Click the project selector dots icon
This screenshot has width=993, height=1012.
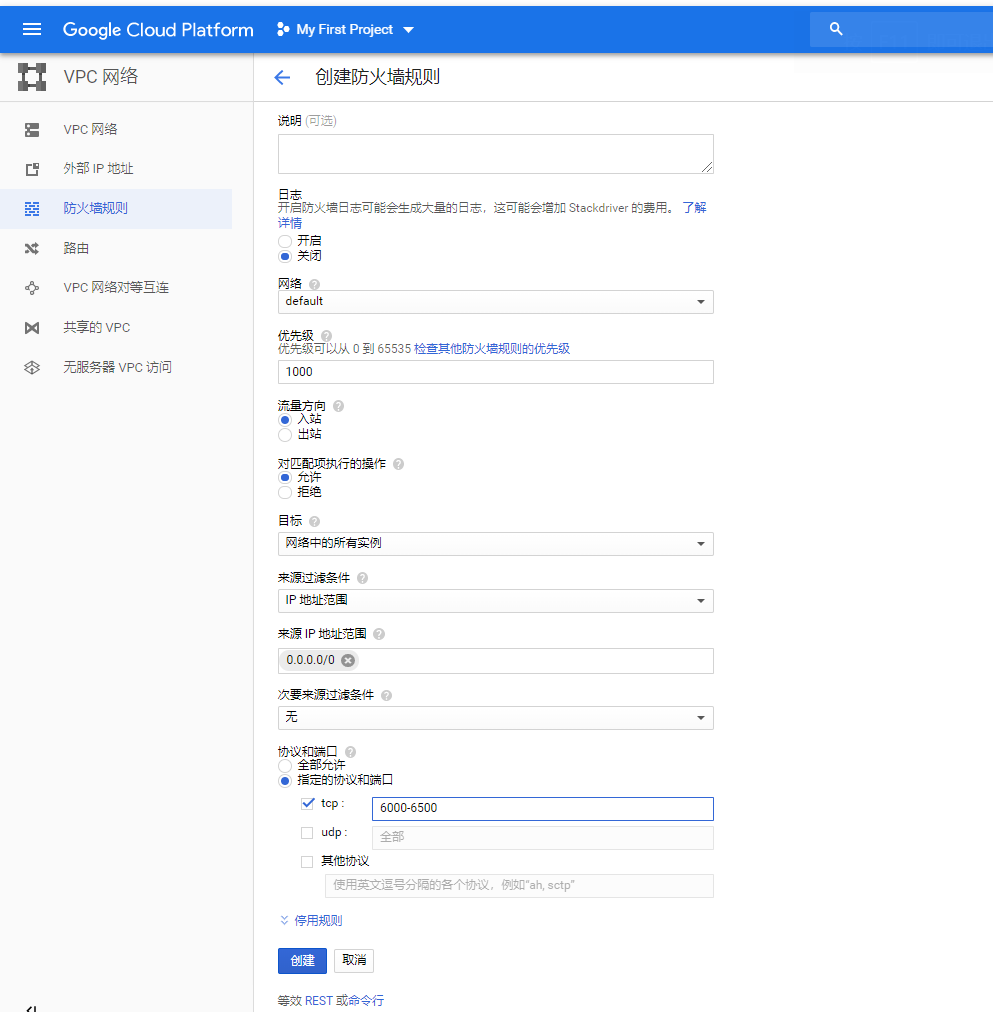tap(283, 29)
